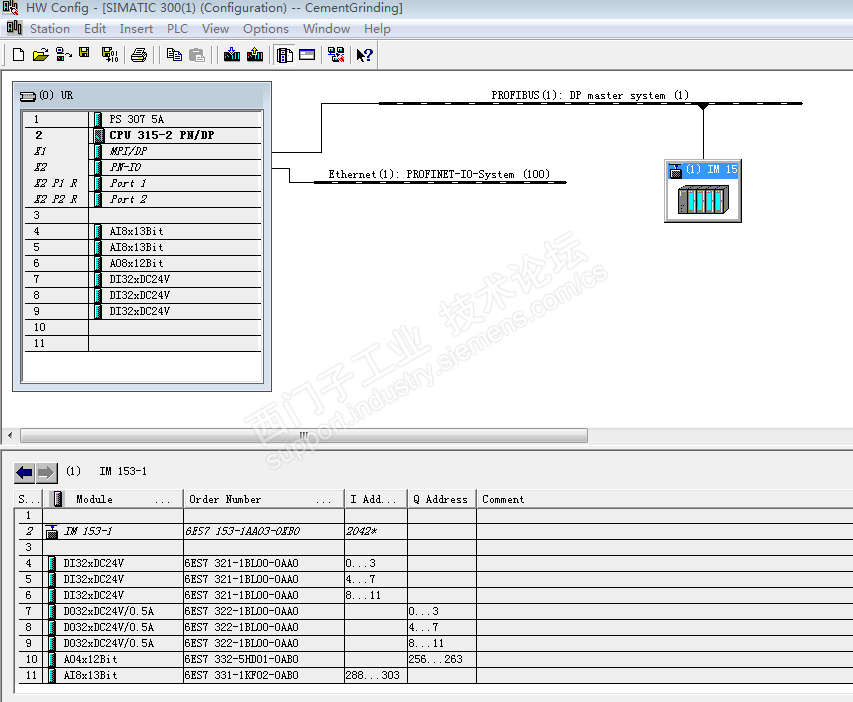The height and width of the screenshot is (702, 853).
Task: Open the Edit menu
Action: click(x=95, y=28)
